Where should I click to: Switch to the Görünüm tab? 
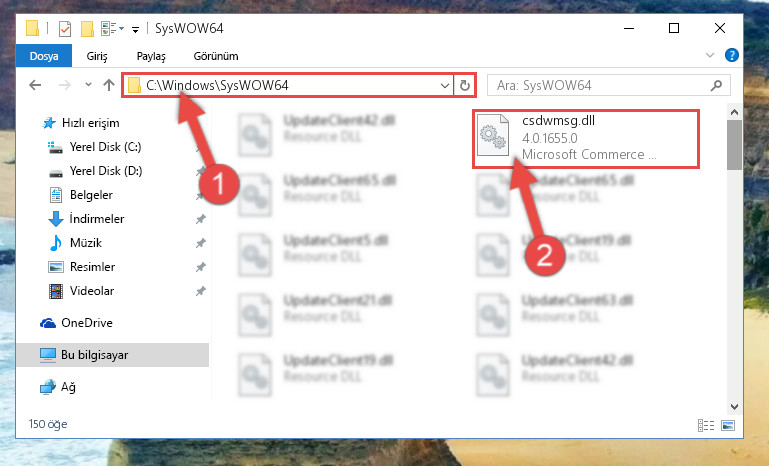tap(216, 56)
